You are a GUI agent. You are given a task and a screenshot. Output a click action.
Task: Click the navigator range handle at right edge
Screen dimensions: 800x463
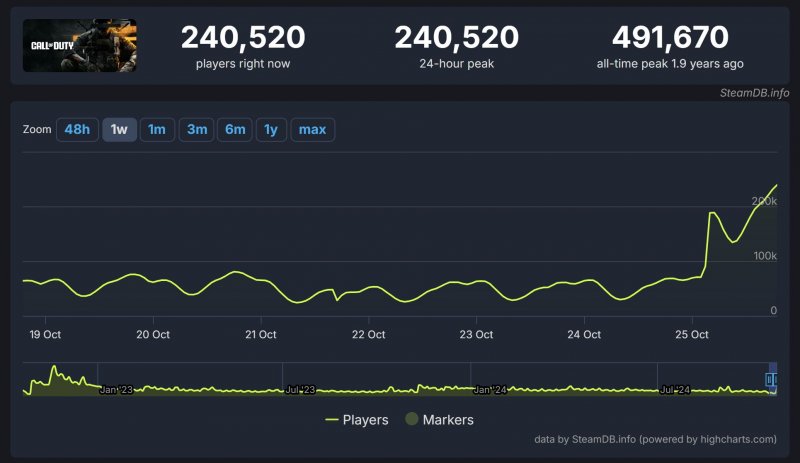pos(771,379)
